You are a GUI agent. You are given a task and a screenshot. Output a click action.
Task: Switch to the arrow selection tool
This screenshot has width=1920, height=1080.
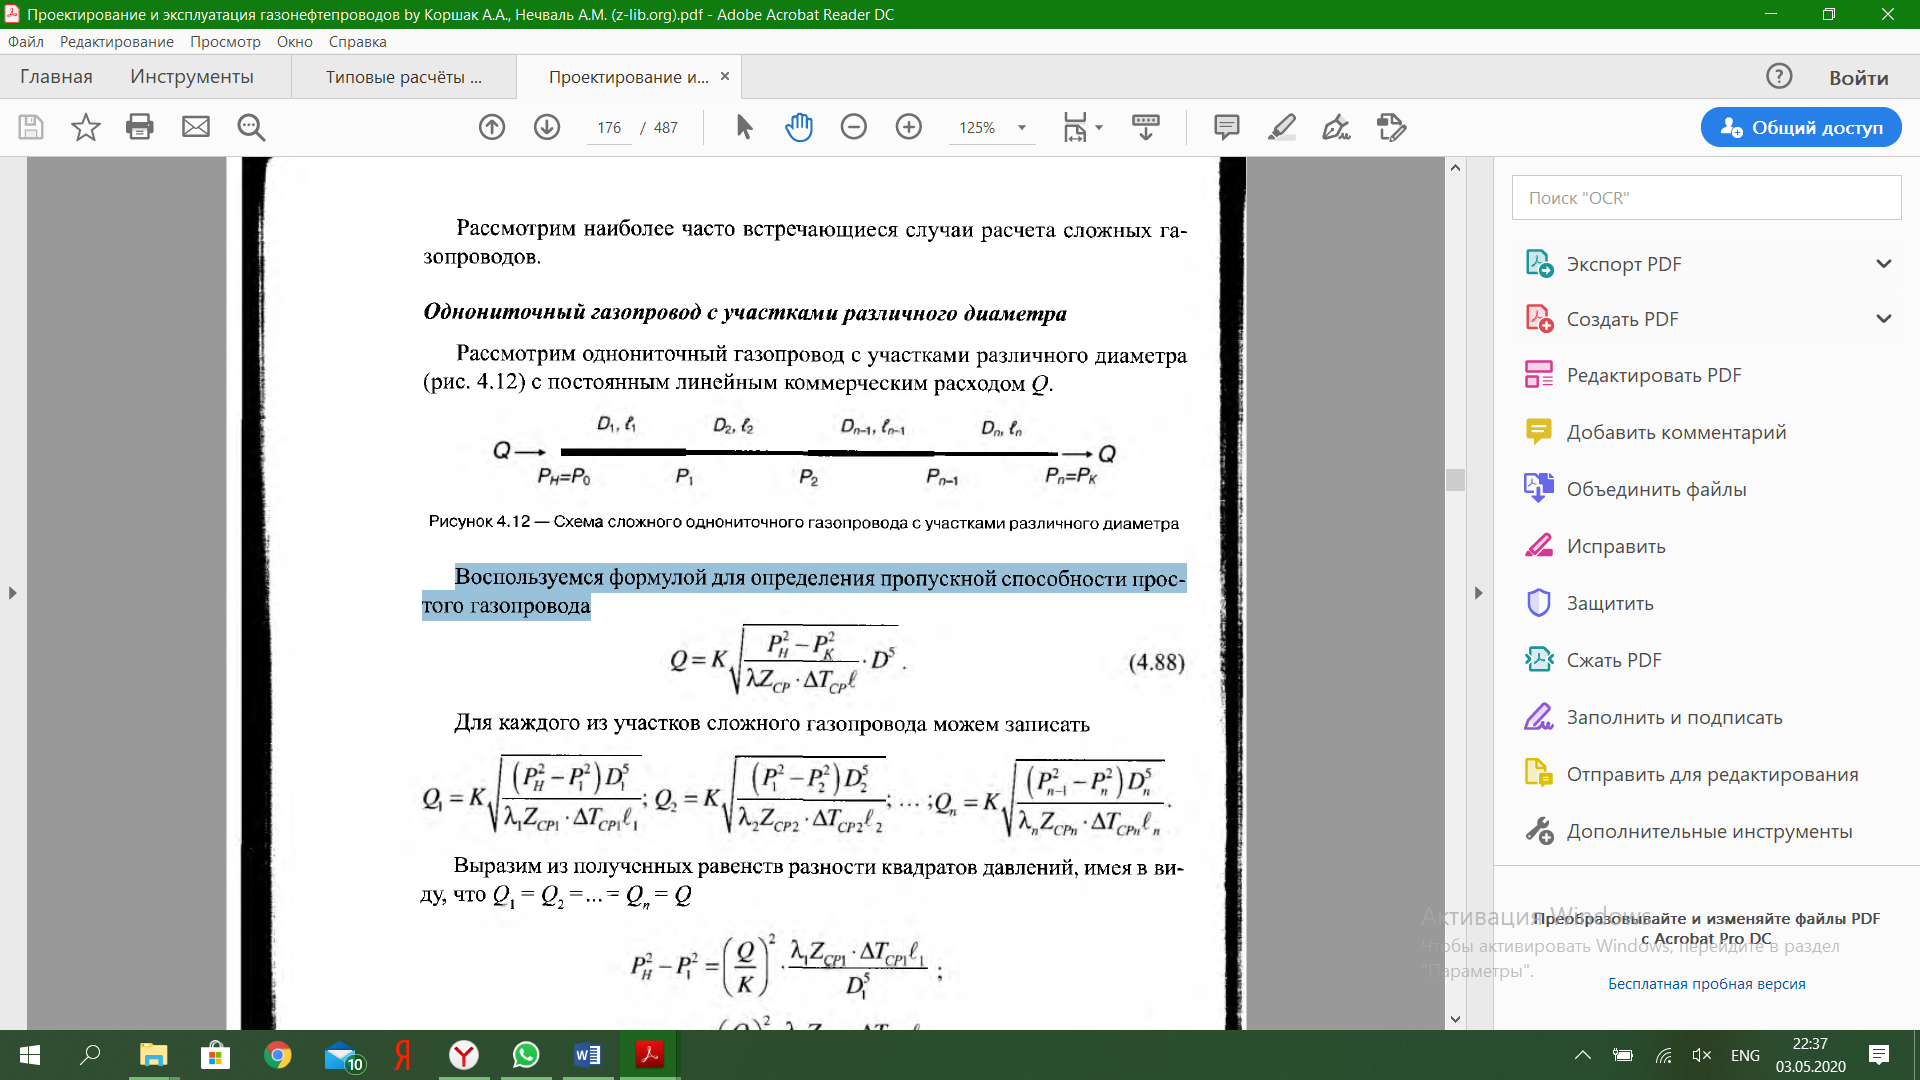[744, 127]
